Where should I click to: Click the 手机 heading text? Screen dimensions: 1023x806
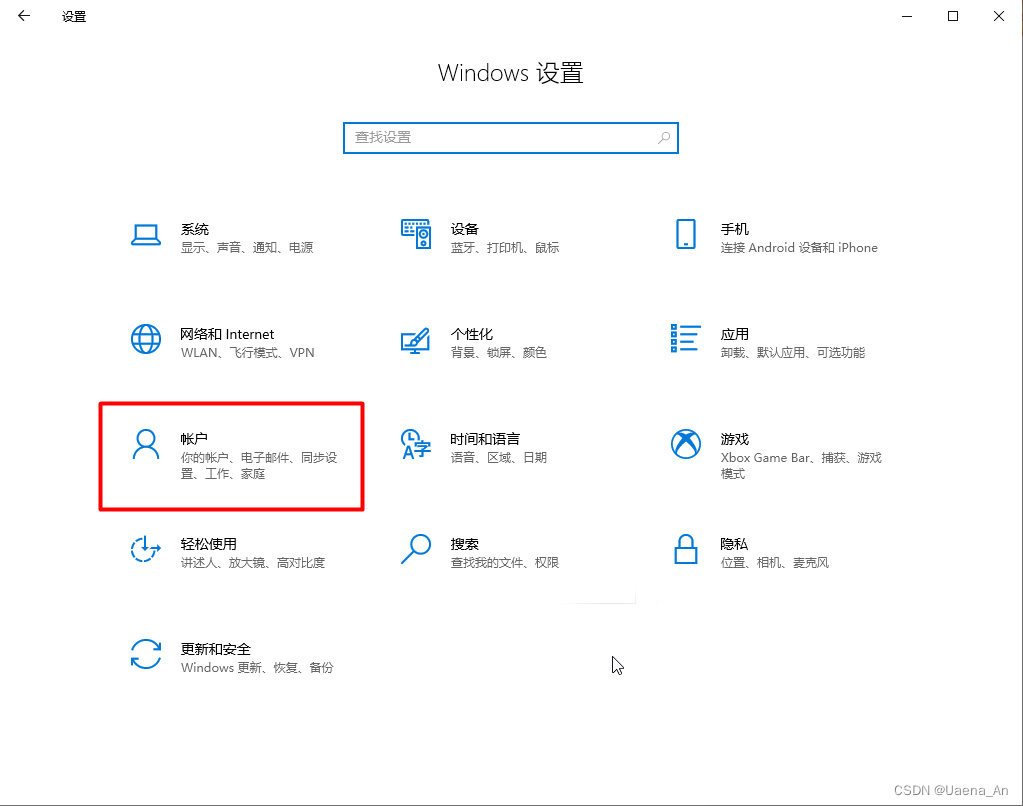click(x=735, y=229)
